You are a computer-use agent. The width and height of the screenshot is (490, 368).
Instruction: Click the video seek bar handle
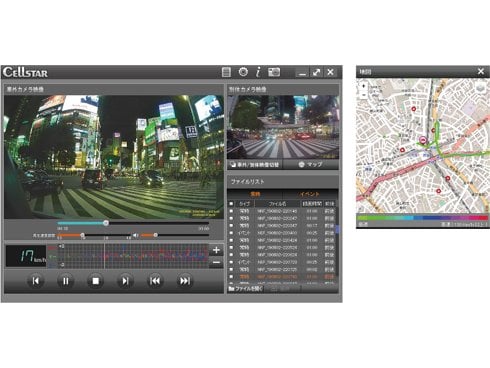(106, 223)
